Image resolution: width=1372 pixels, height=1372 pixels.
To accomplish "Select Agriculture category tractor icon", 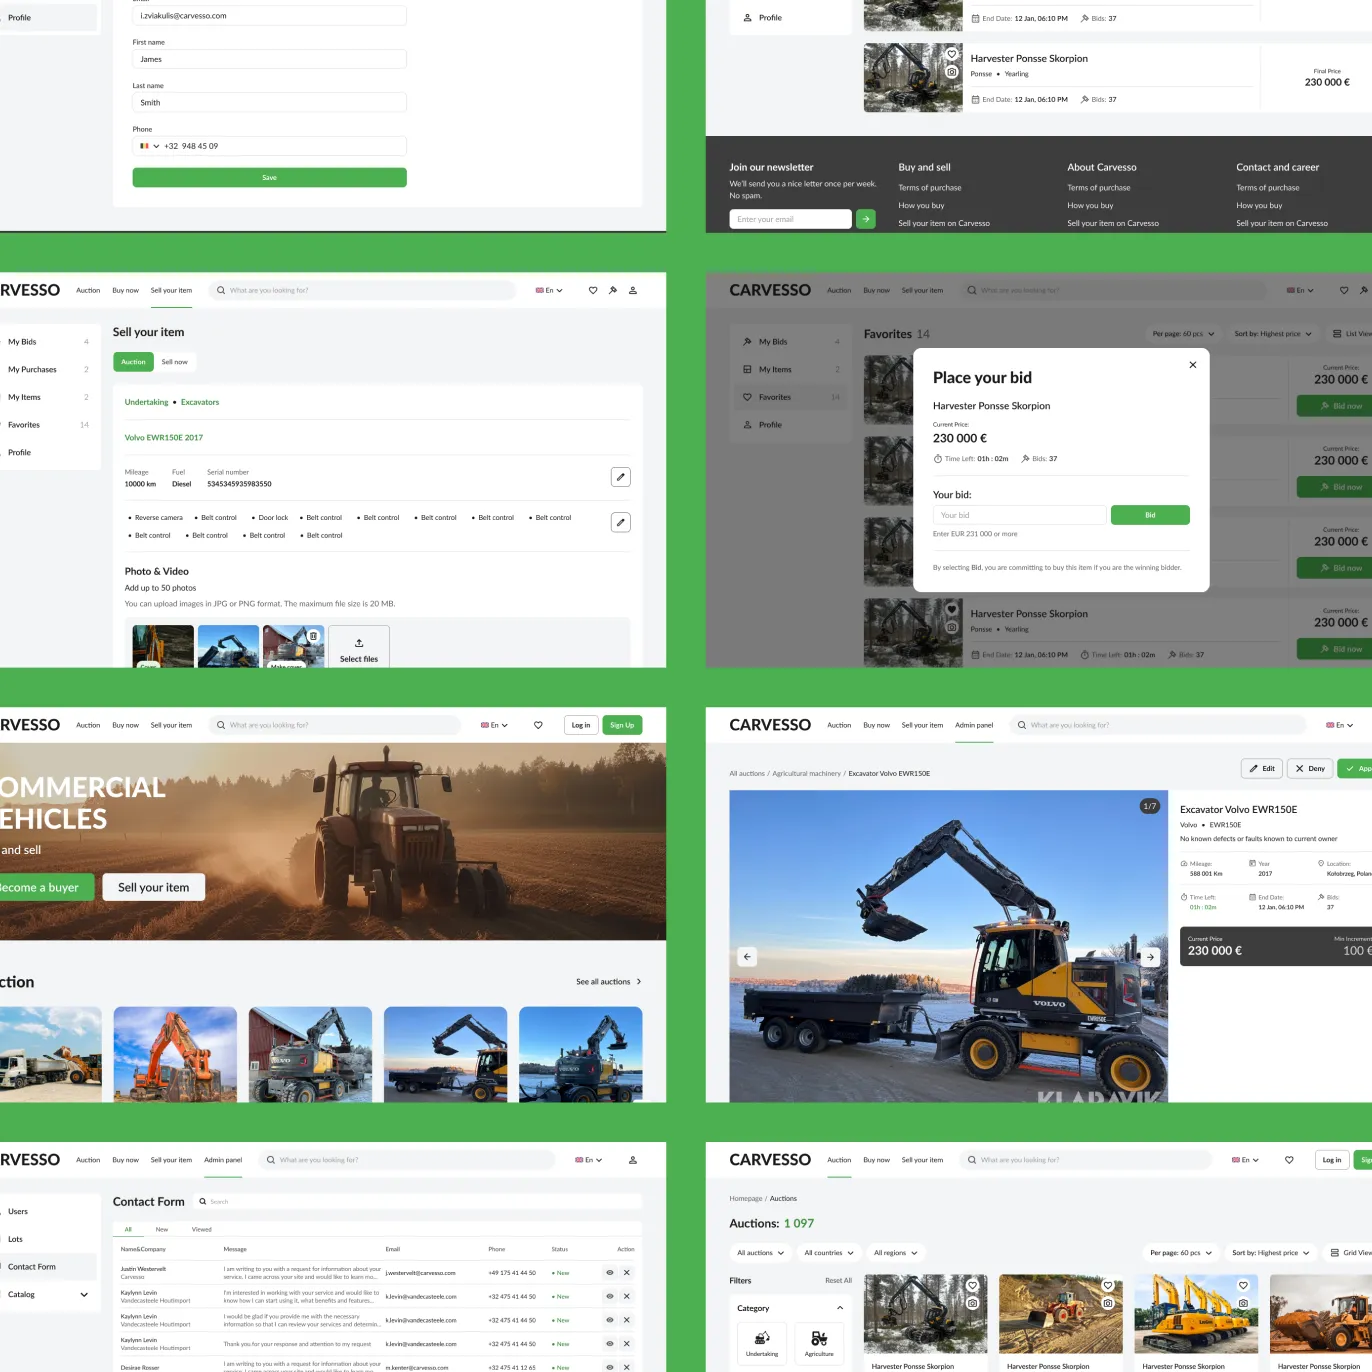I will point(819,1342).
